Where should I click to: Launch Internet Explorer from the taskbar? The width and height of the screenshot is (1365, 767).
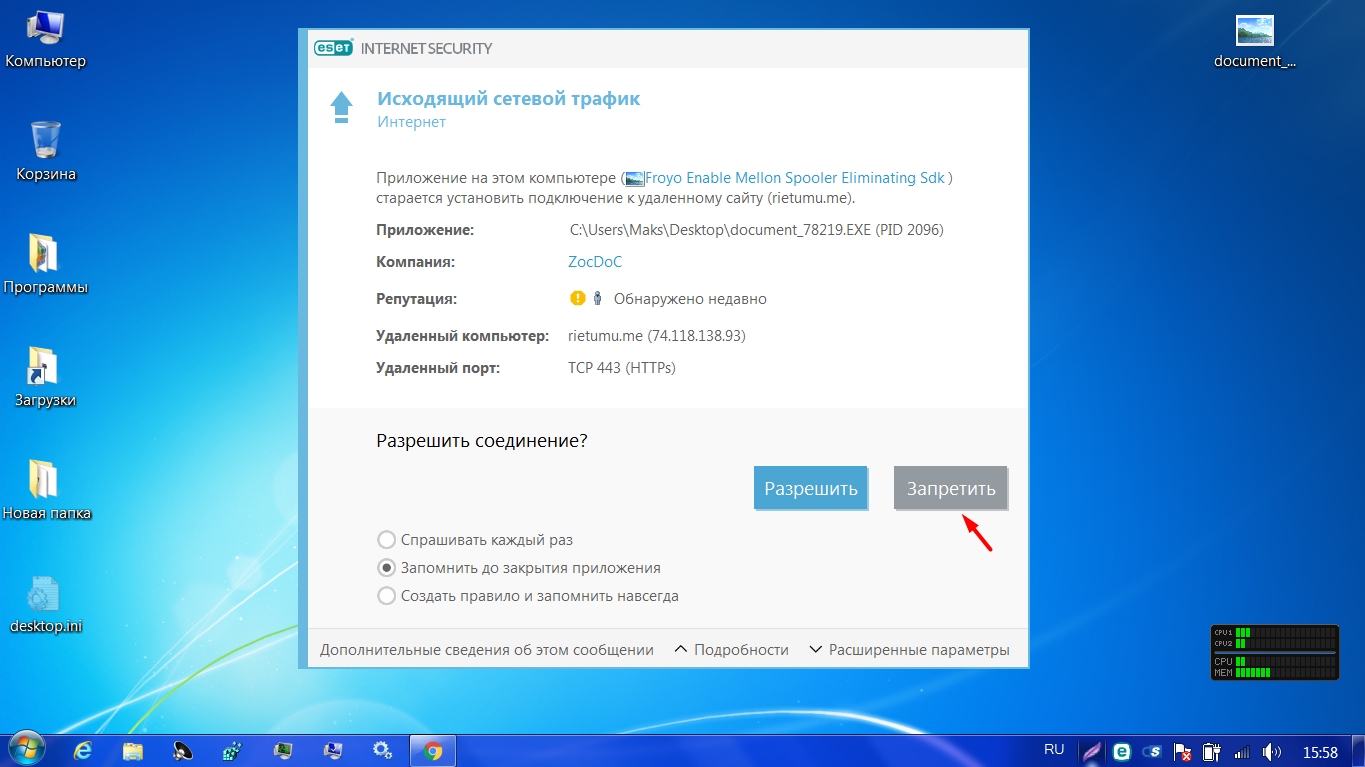click(x=83, y=750)
